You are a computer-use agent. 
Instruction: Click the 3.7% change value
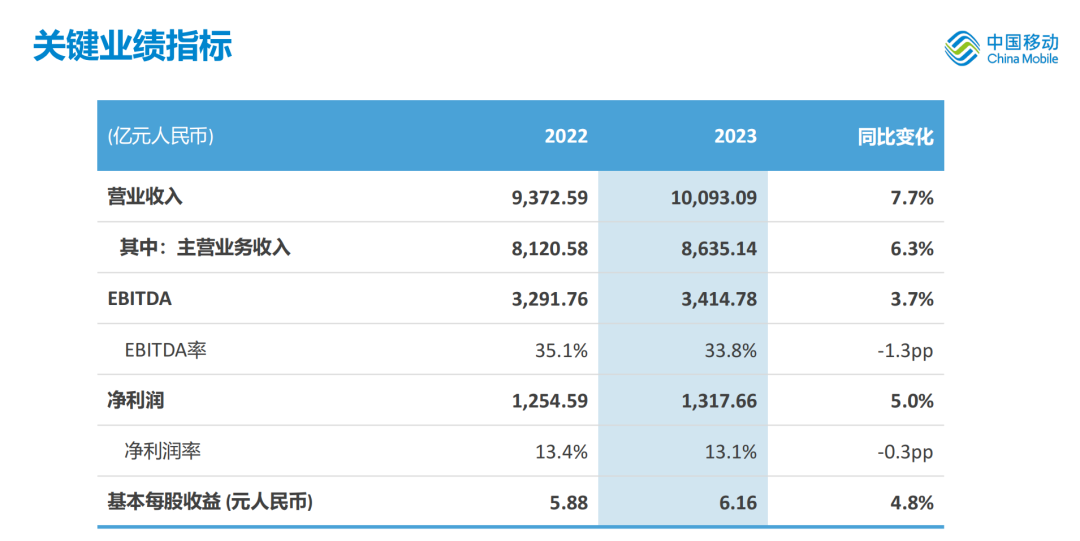[x=912, y=300]
